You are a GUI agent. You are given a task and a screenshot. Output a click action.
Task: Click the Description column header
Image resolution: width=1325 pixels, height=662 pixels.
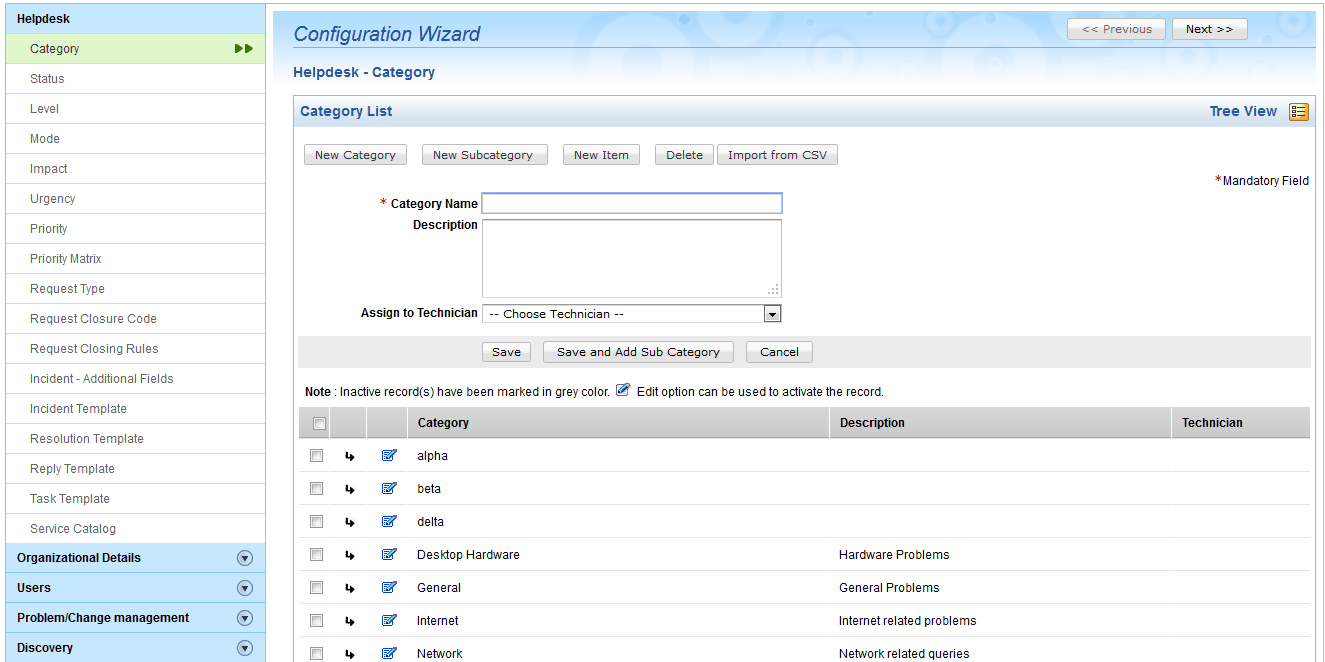(872, 423)
